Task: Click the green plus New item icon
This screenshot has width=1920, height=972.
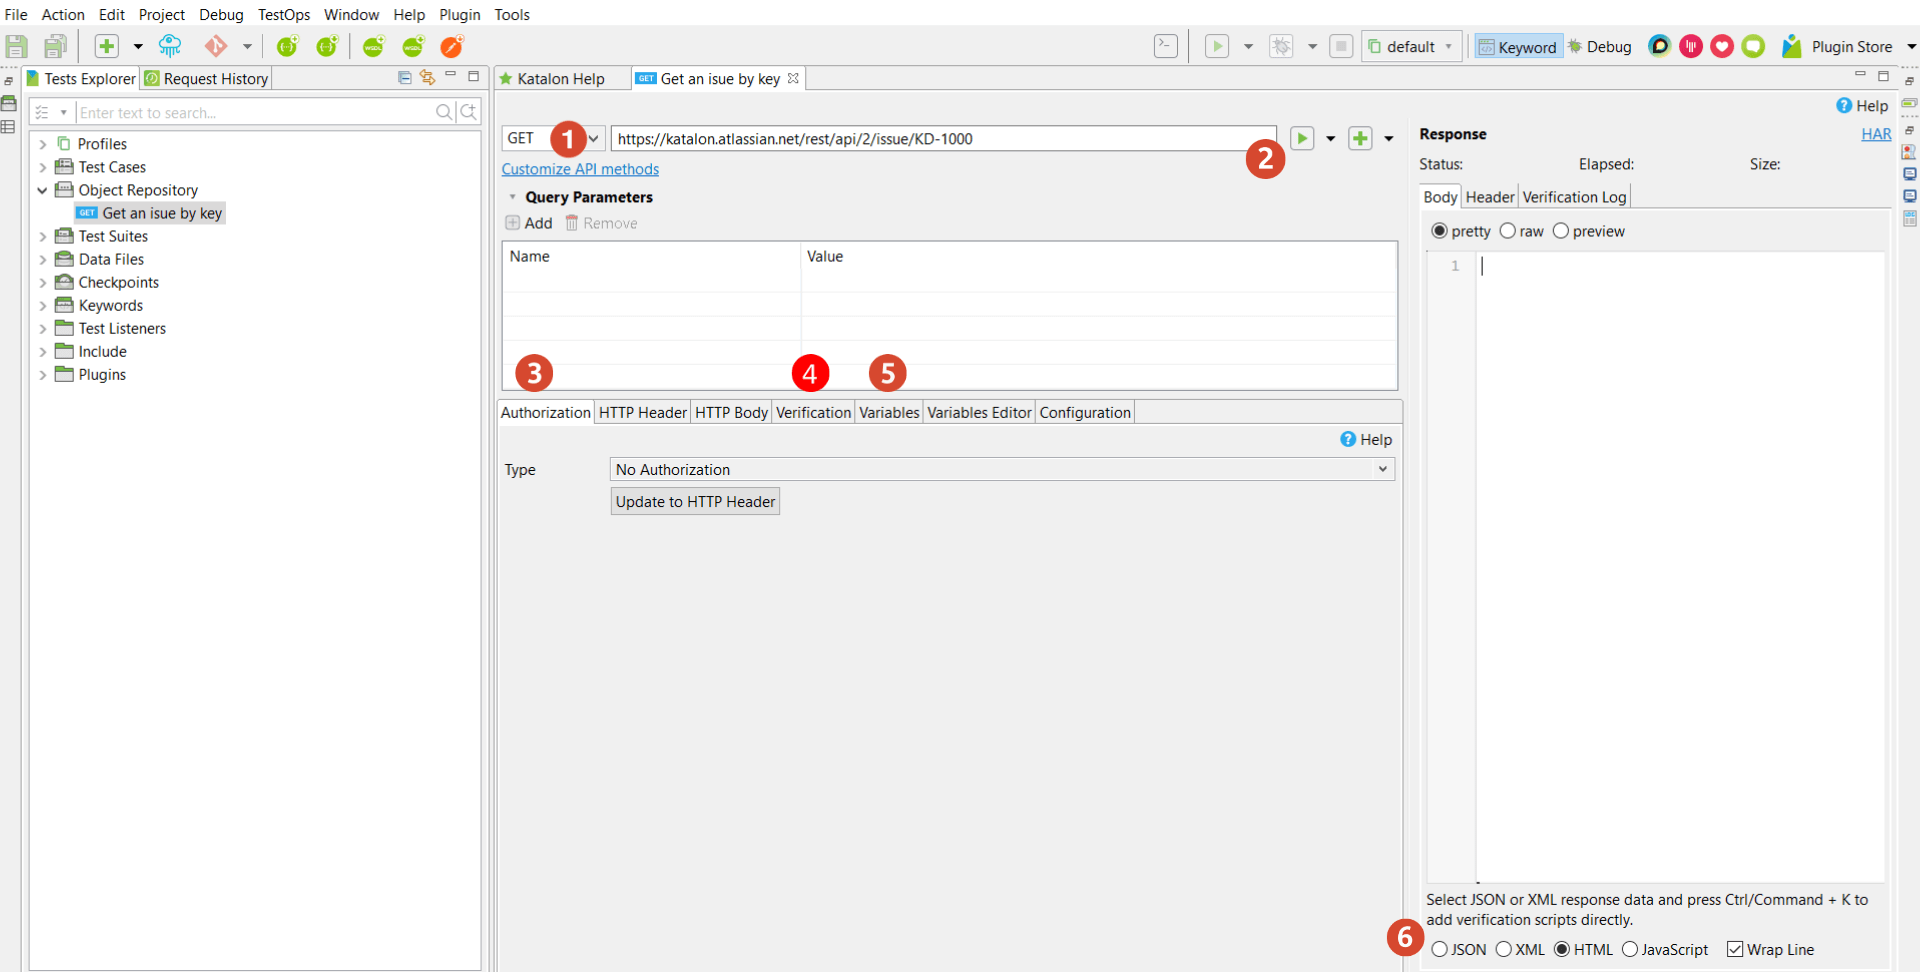Action: click(107, 46)
